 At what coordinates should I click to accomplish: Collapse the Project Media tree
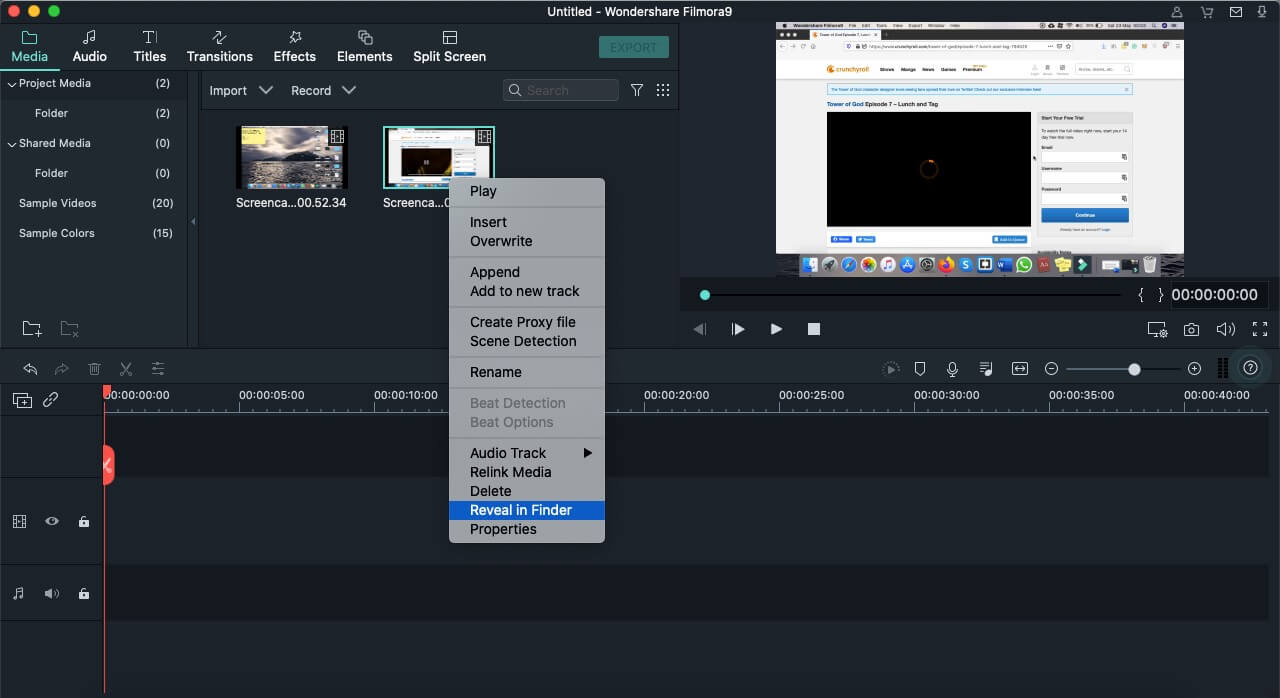coord(12,84)
